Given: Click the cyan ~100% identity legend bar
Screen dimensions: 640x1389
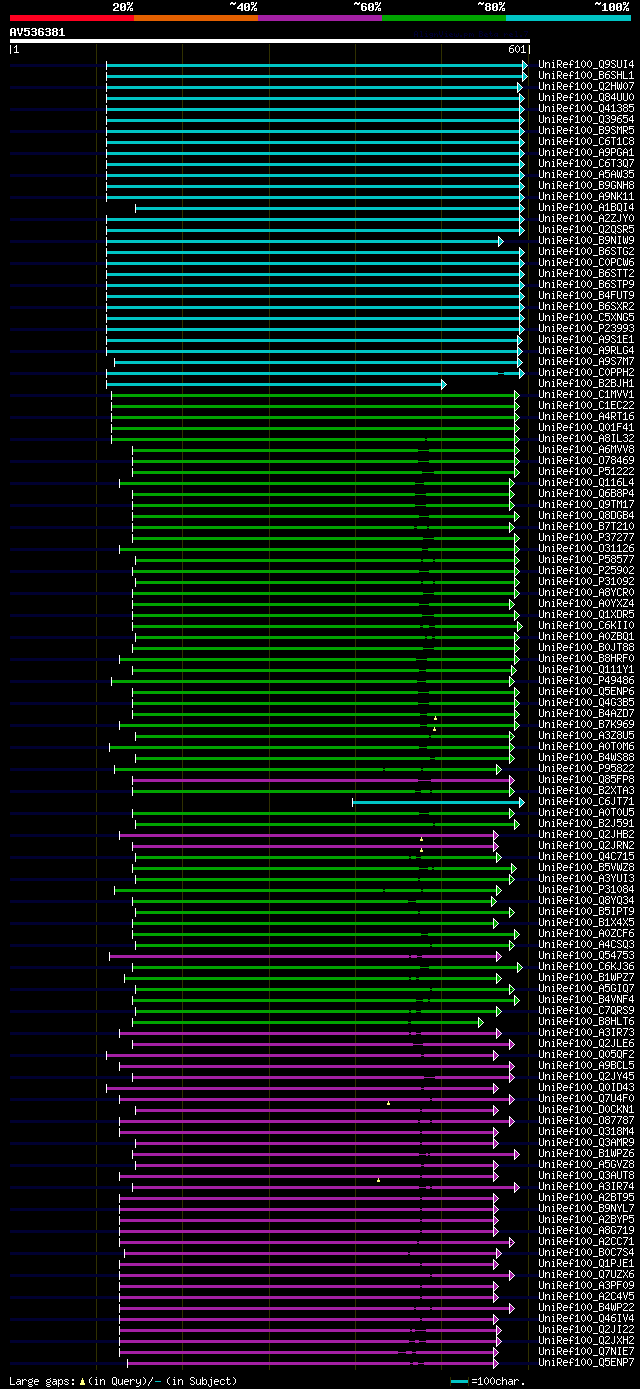Looking at the screenshot, I should [568, 18].
